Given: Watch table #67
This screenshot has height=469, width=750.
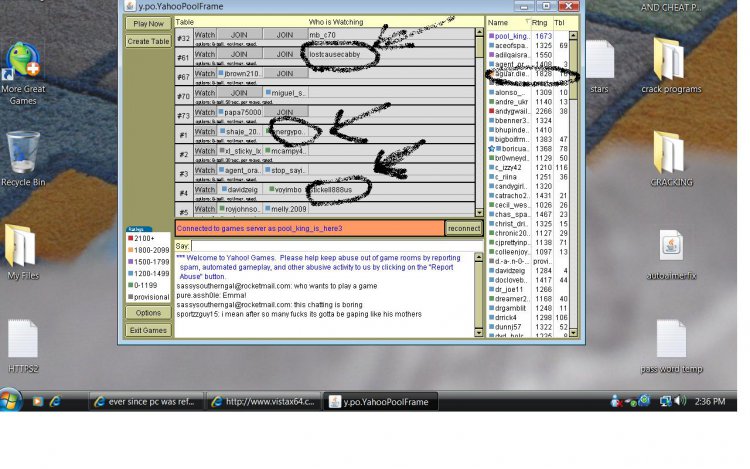Looking at the screenshot, I should (x=205, y=73).
